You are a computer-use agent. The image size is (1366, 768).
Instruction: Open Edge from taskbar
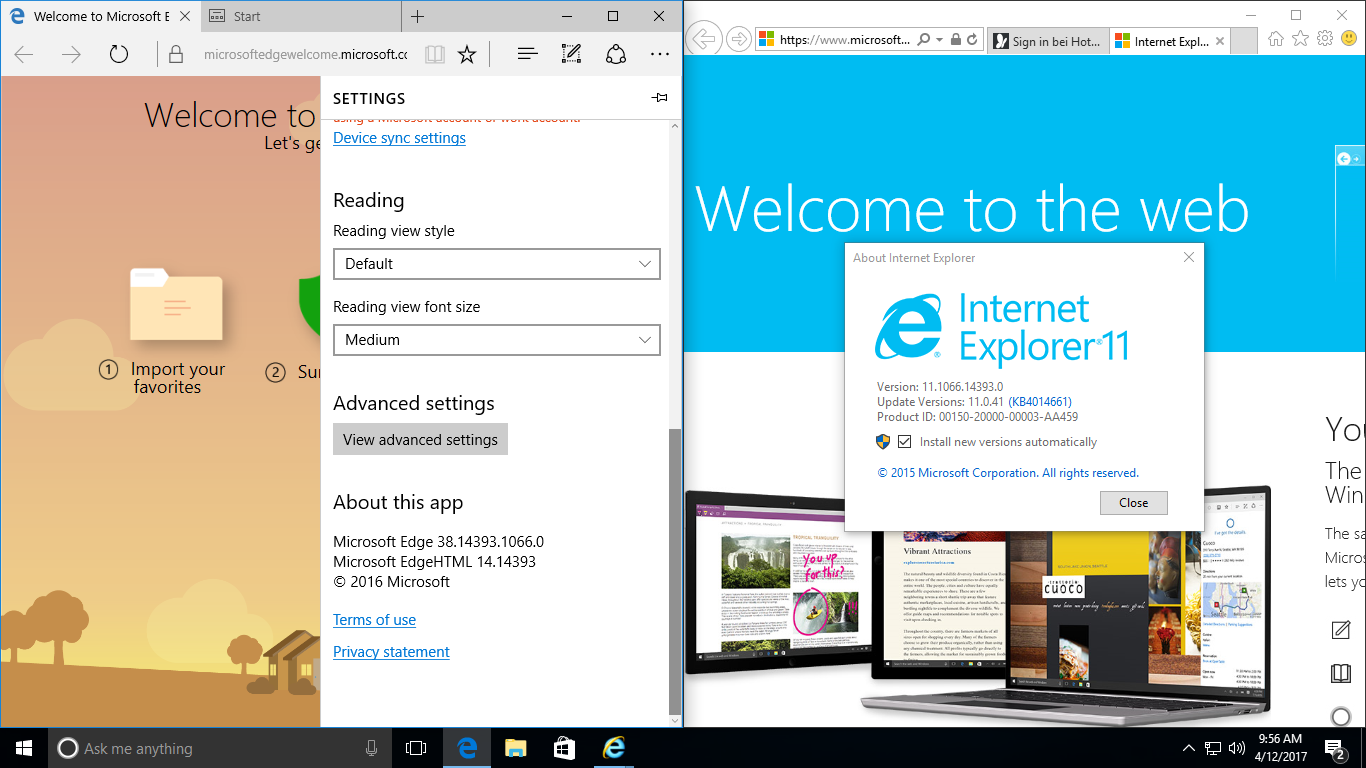(x=466, y=748)
